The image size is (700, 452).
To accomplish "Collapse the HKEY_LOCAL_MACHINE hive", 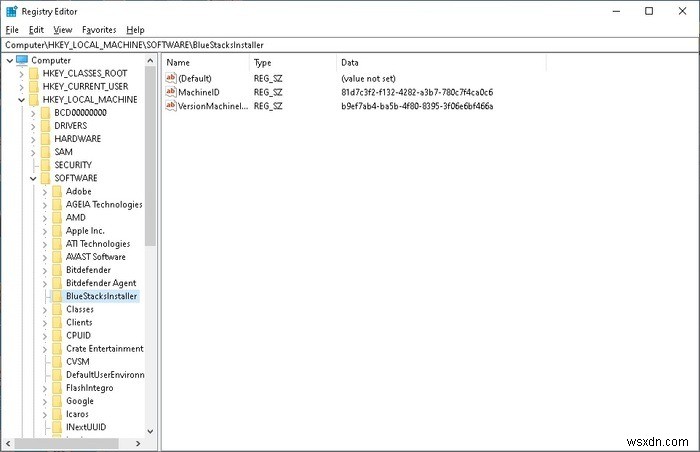I will pos(21,100).
